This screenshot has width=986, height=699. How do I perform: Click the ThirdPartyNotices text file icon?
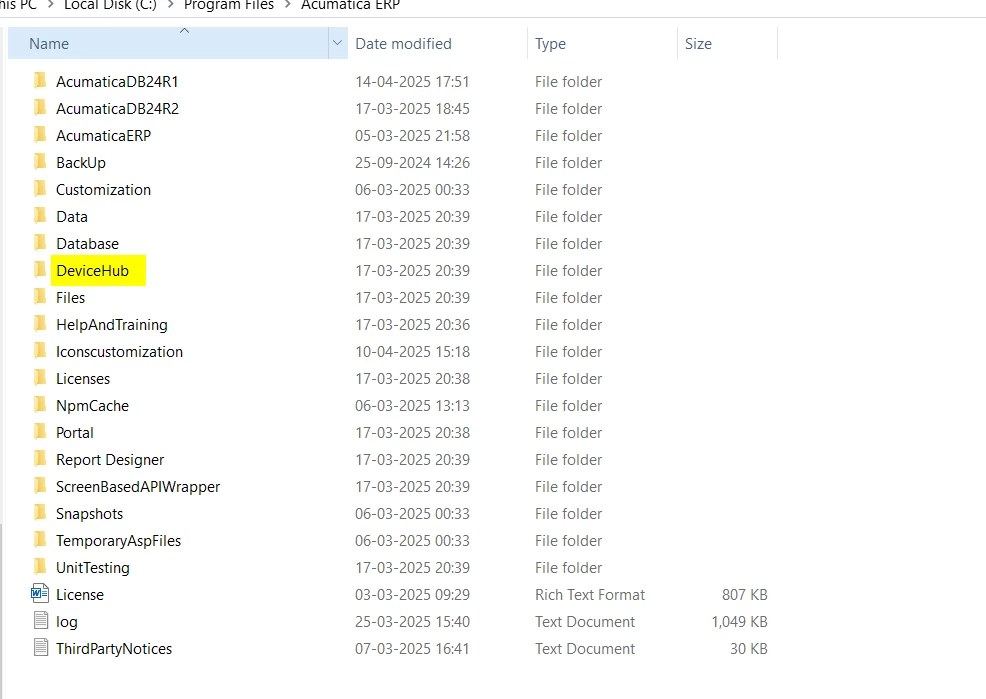[41, 647]
